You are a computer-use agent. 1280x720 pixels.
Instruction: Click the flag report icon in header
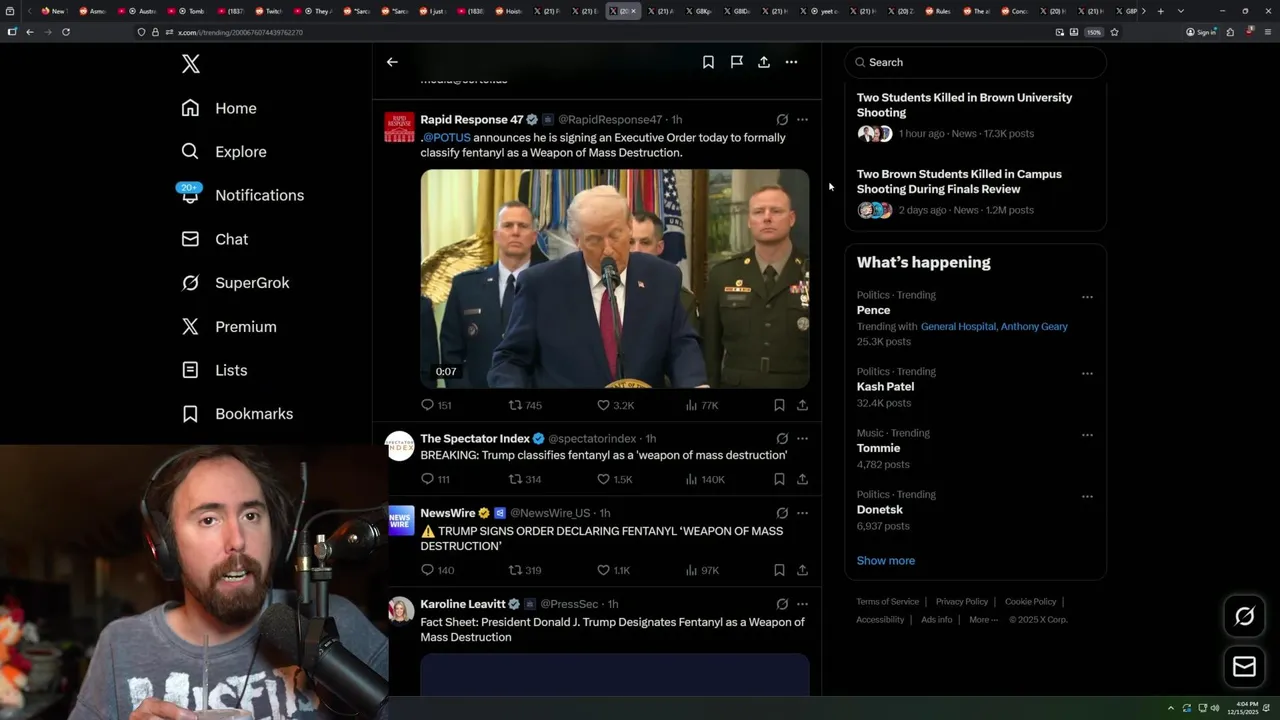coord(736,62)
